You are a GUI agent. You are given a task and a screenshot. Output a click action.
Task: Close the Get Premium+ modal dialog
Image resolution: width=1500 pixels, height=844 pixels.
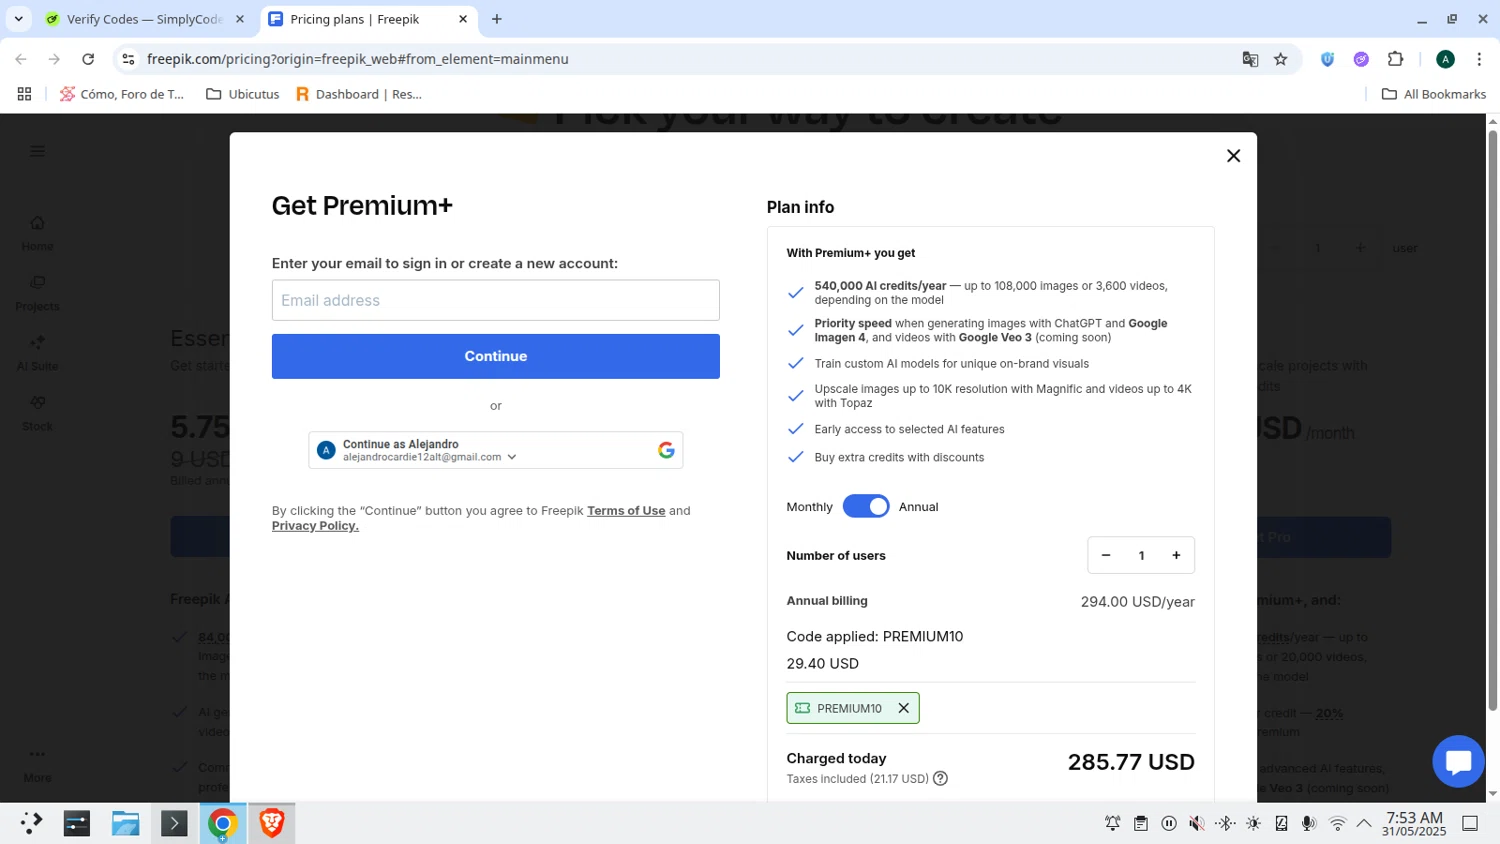[1233, 156]
